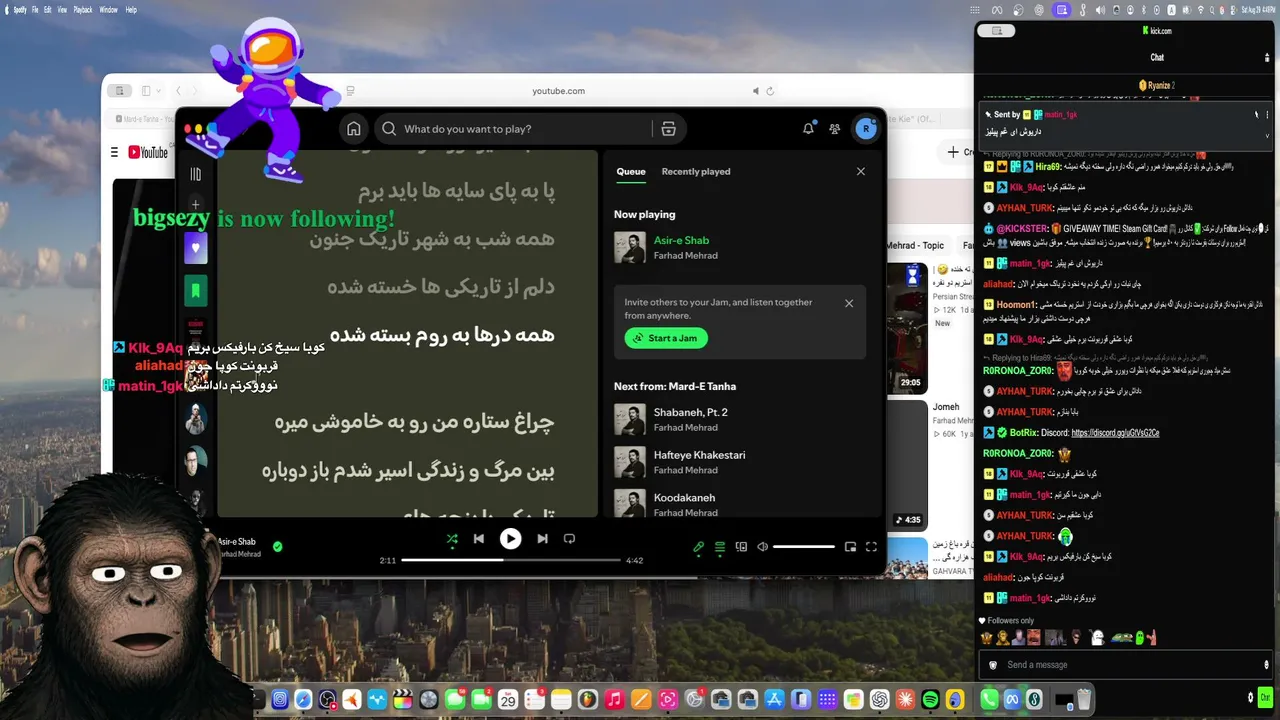The width and height of the screenshot is (1280, 720).
Task: Open Spotify Friend Activity icon
Action: pyautogui.click(x=835, y=129)
